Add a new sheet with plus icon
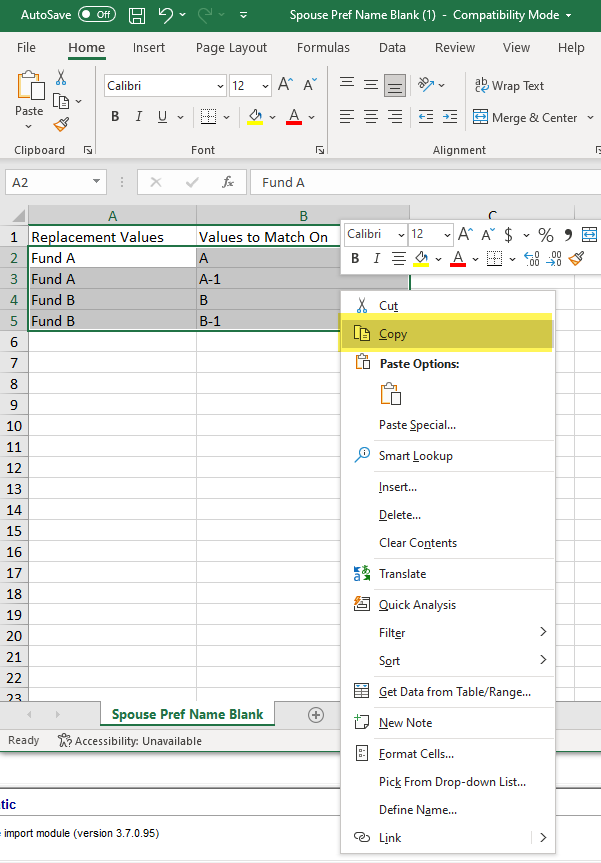The width and height of the screenshot is (601, 863). (x=316, y=714)
